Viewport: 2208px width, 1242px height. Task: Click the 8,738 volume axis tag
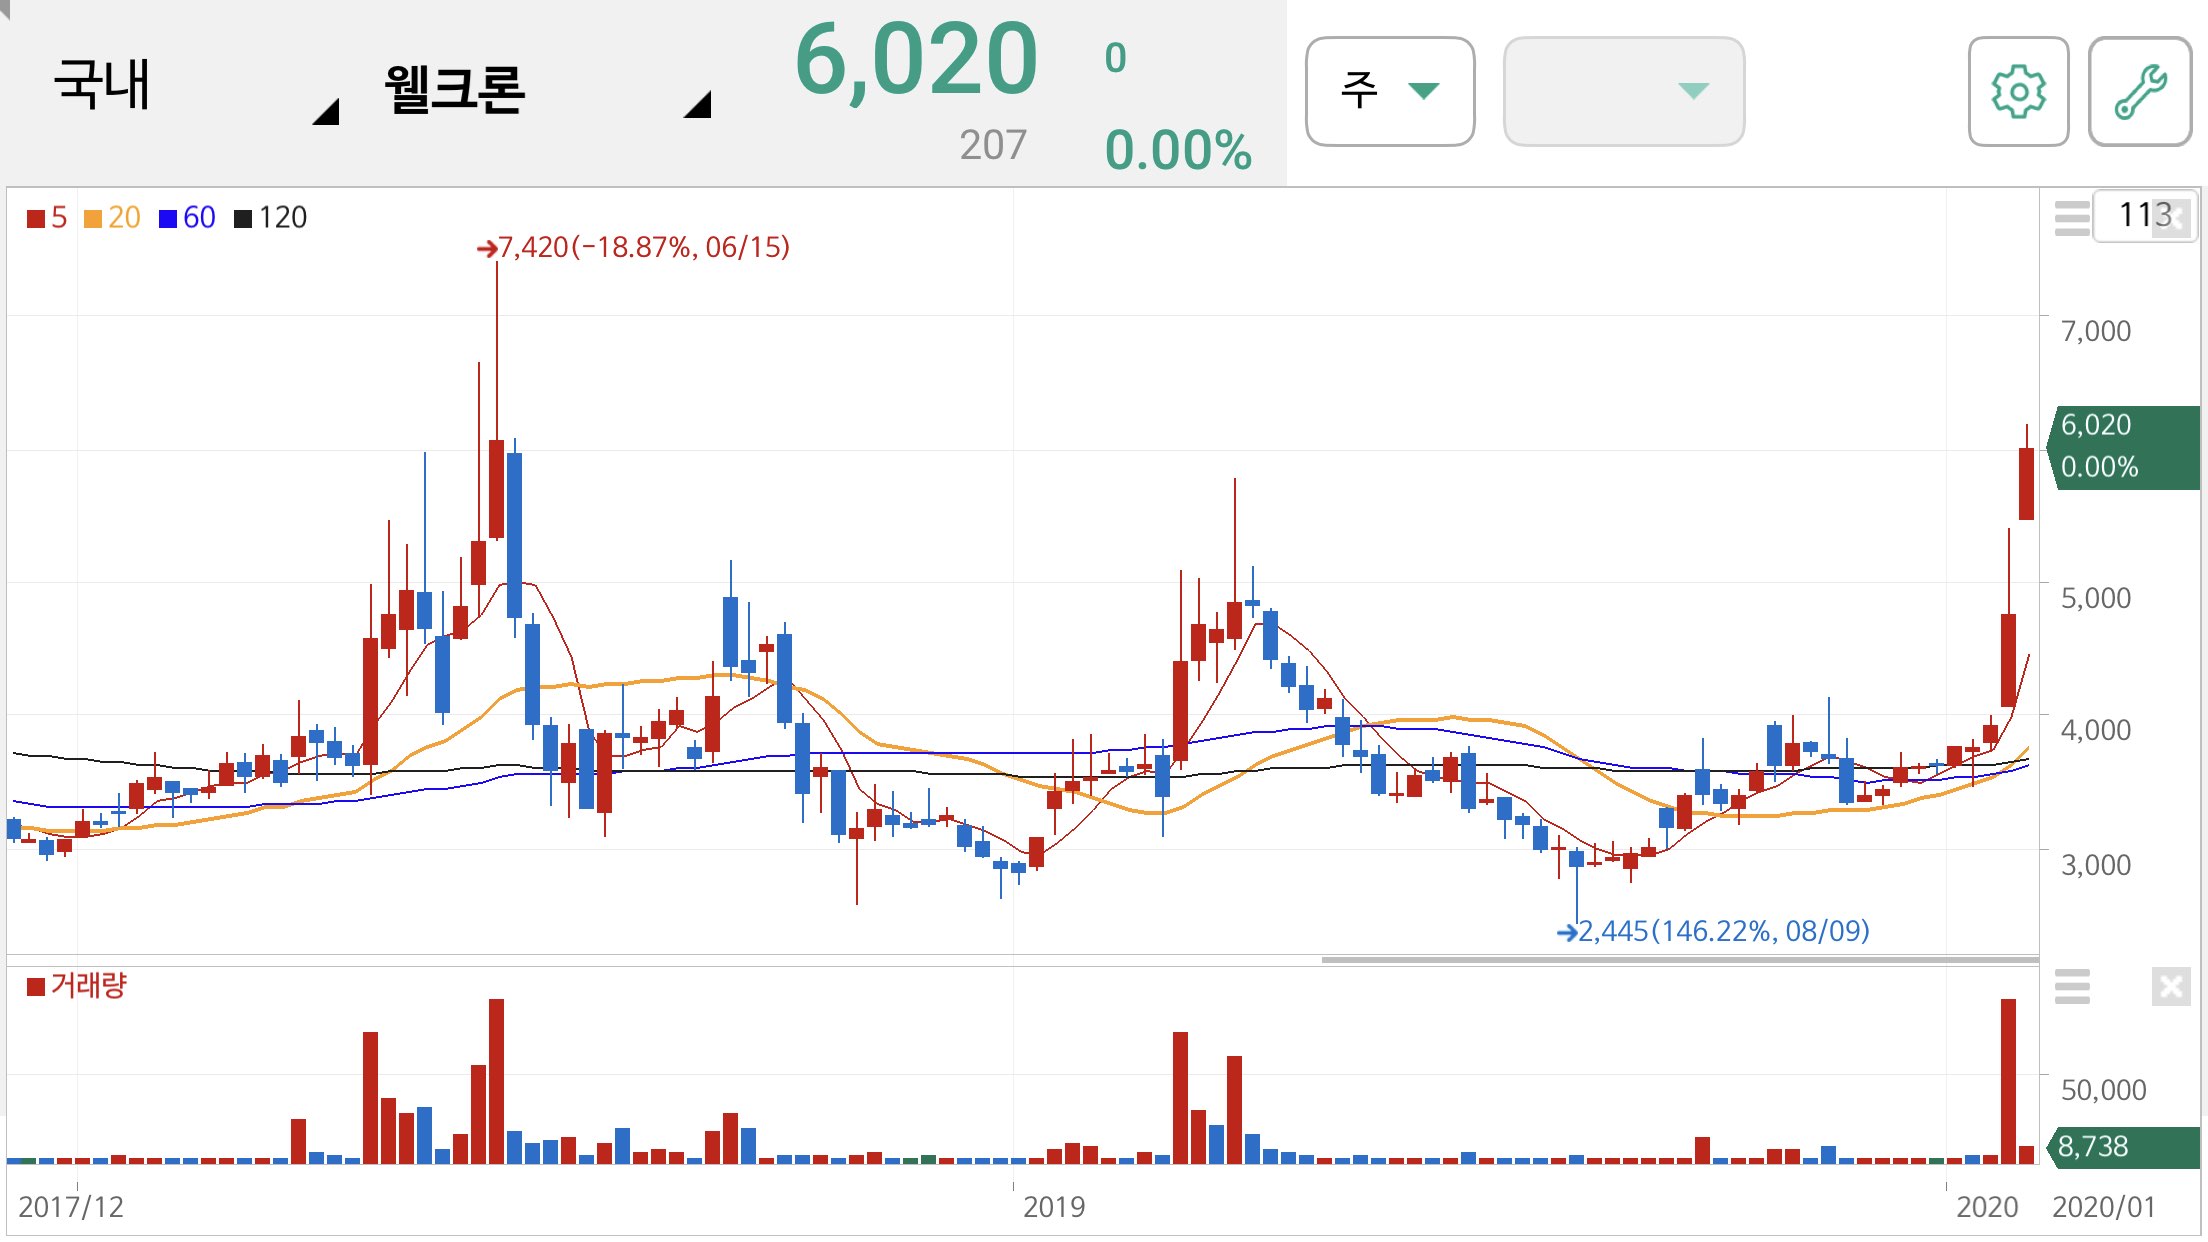click(x=2123, y=1147)
